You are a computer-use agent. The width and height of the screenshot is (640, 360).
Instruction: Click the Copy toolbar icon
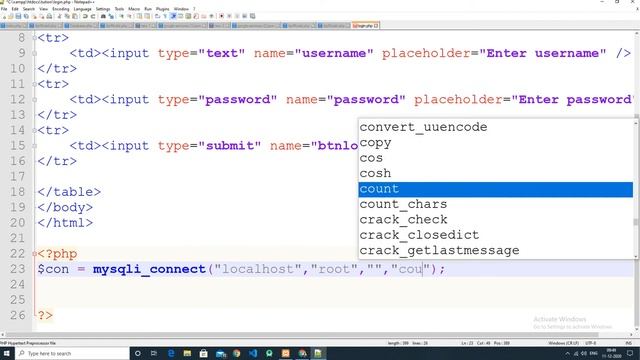coord(67,16)
